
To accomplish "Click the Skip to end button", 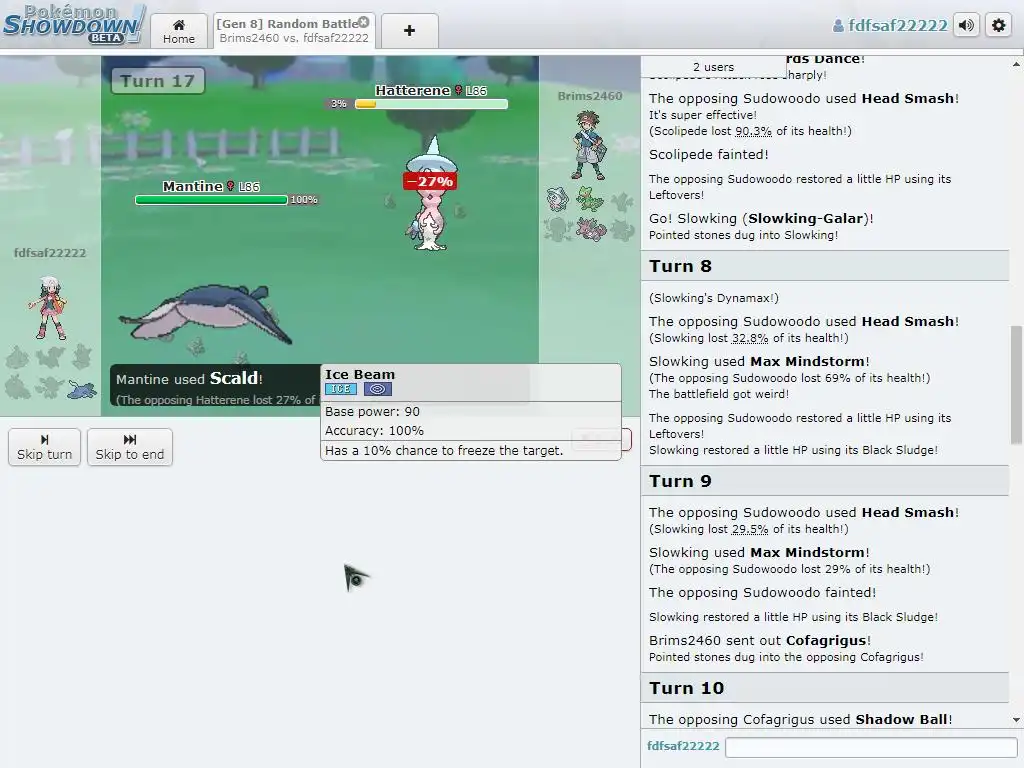I will click(x=130, y=447).
